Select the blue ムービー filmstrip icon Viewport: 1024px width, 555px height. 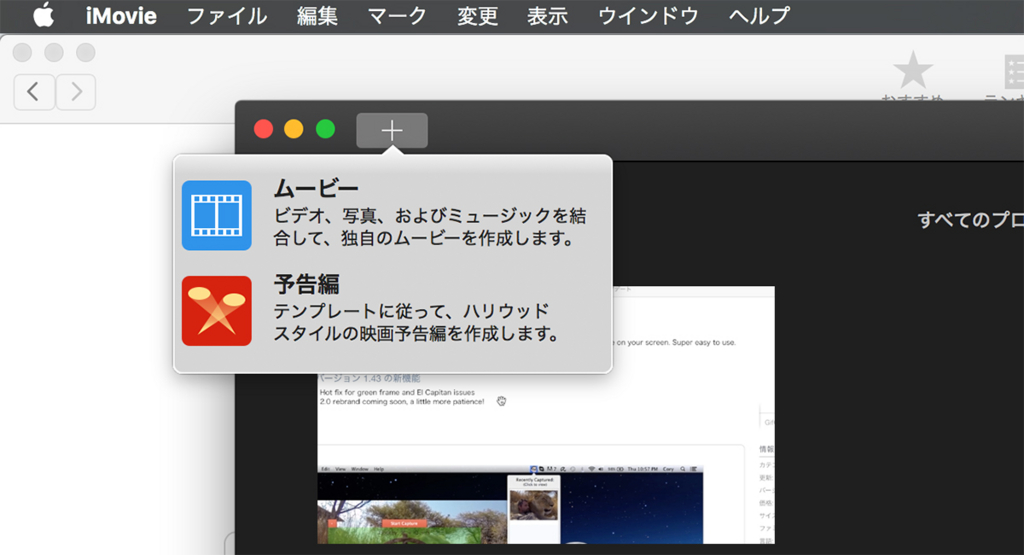point(217,215)
